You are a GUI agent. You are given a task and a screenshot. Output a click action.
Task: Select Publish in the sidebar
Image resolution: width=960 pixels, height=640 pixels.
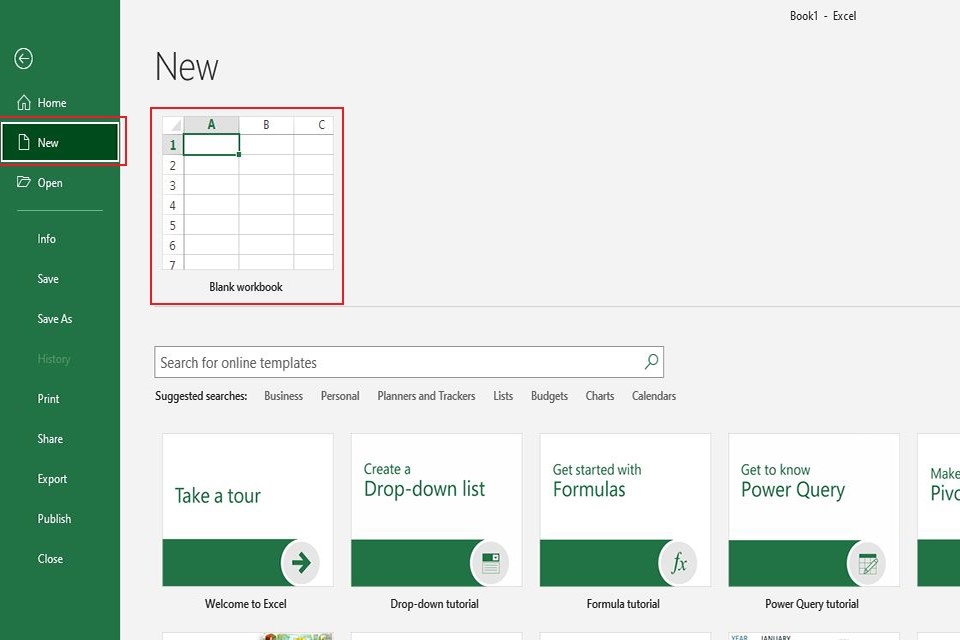(x=60, y=519)
